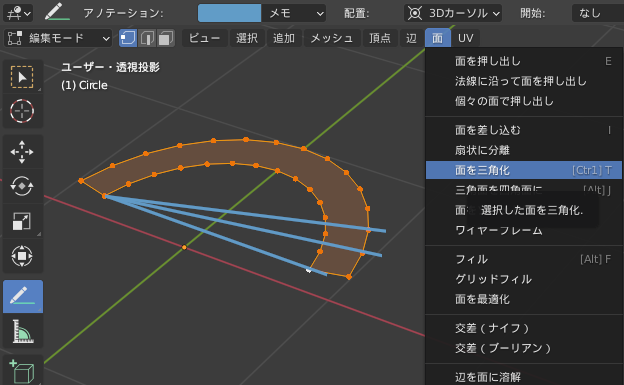Choose 交差（ブーリアン）menu entry

pyautogui.click(x=524, y=348)
